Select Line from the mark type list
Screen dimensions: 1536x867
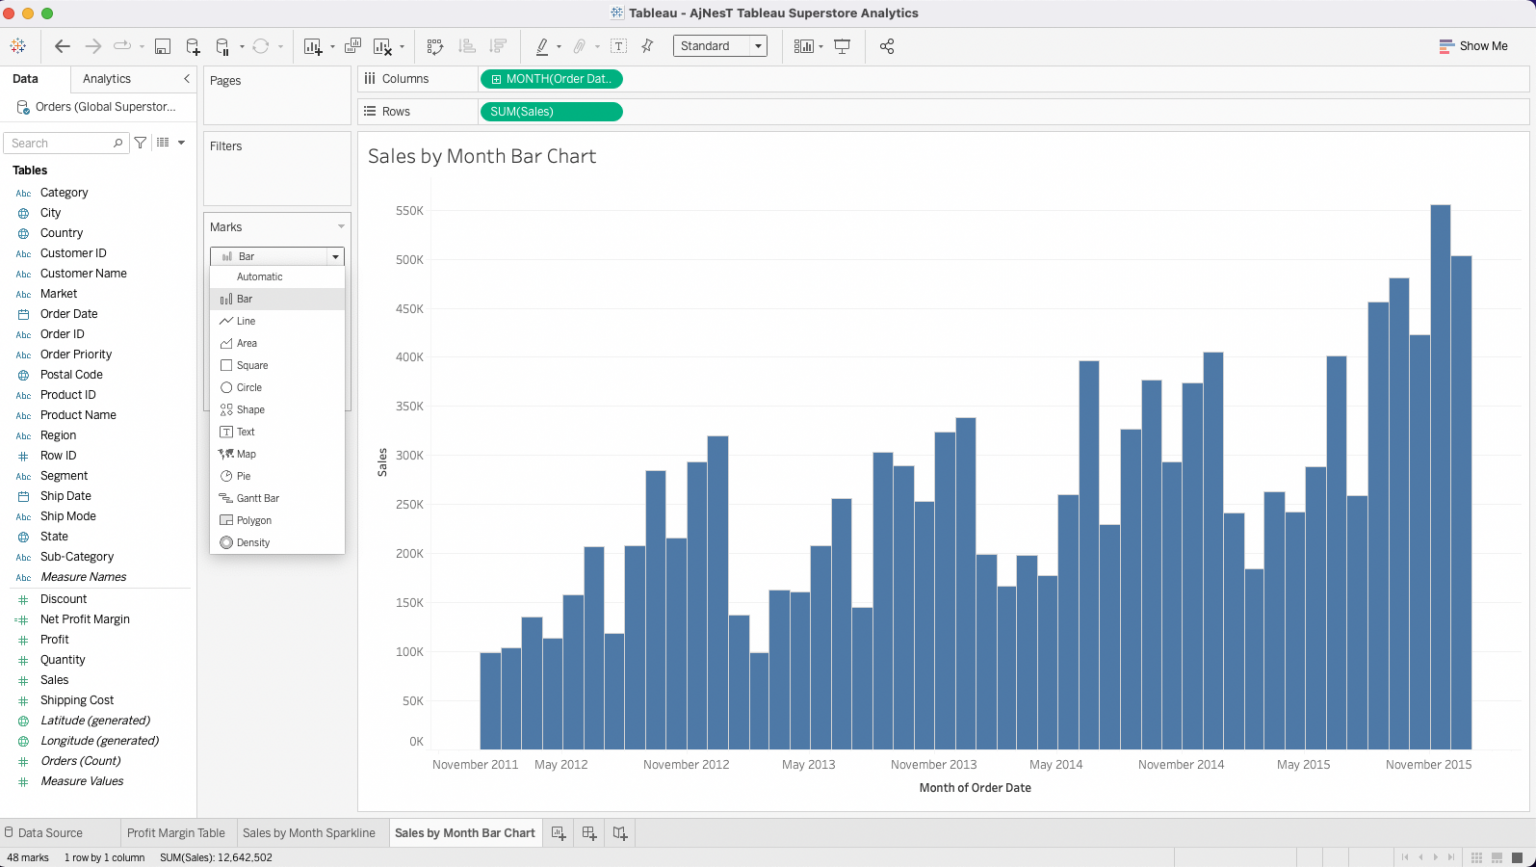(x=246, y=321)
